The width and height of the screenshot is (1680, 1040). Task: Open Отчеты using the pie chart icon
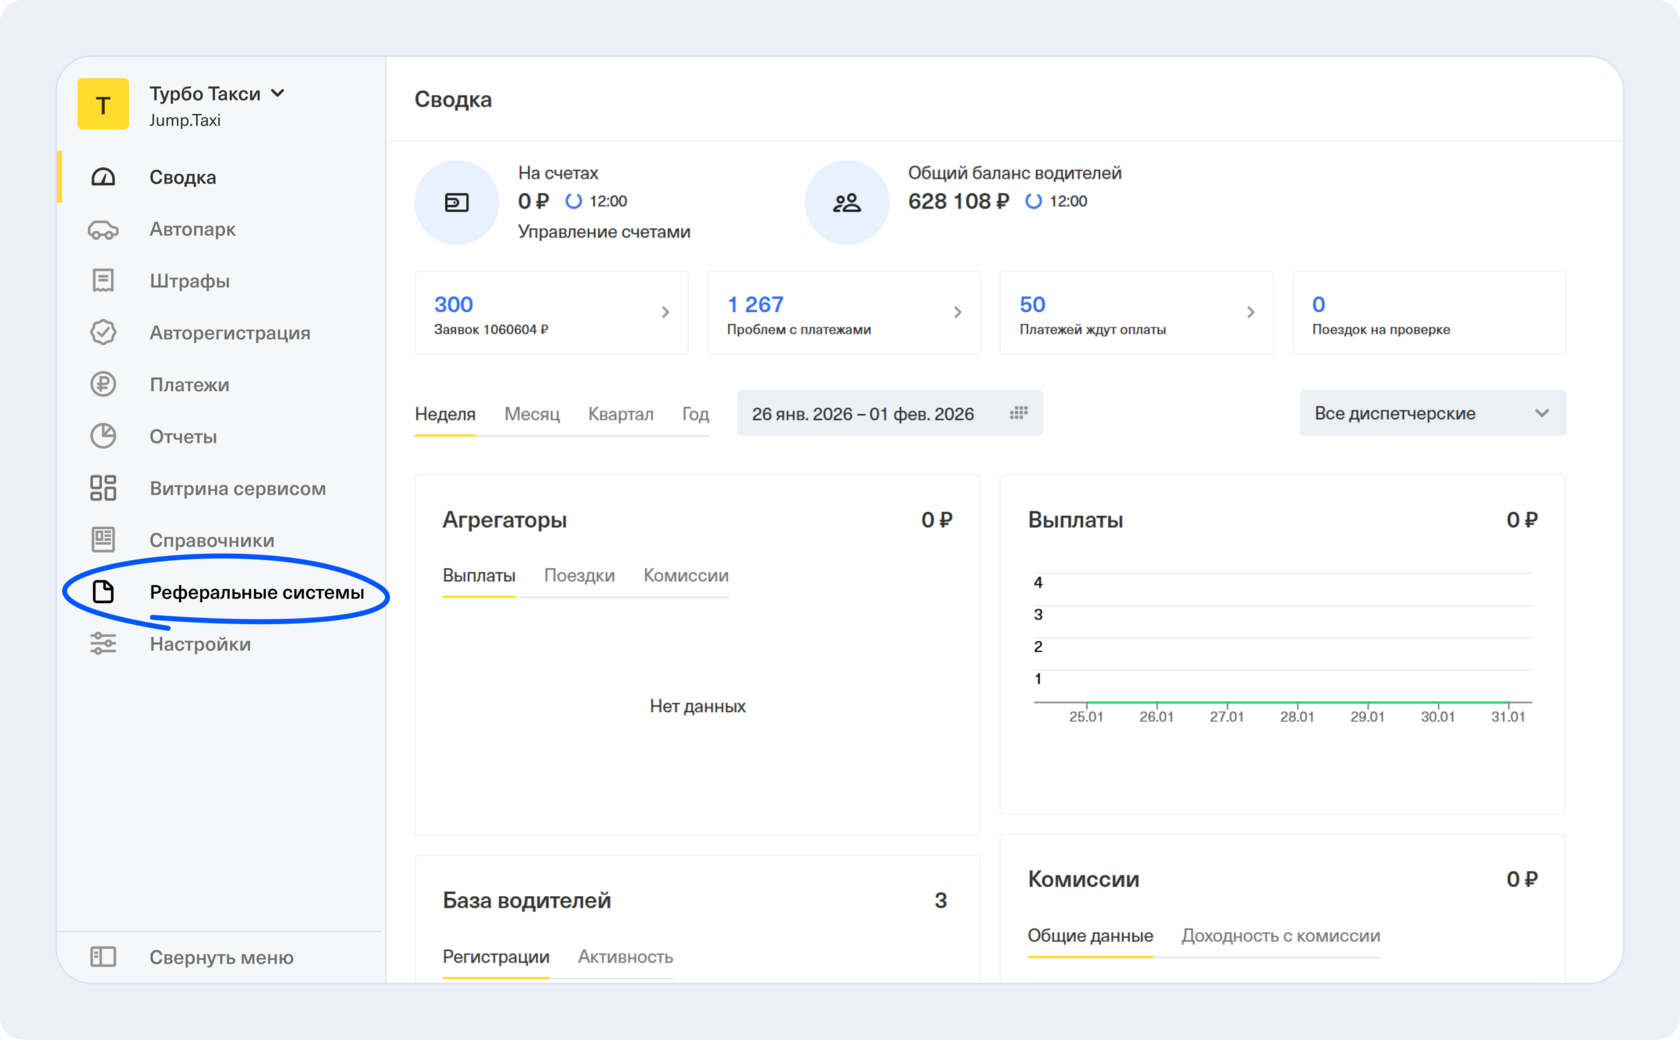tap(103, 437)
